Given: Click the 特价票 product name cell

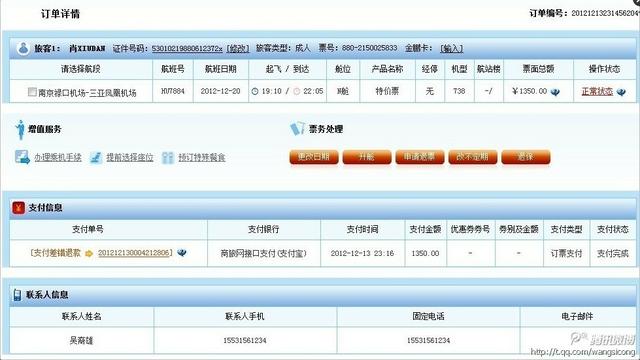Looking at the screenshot, I should (x=387, y=91).
